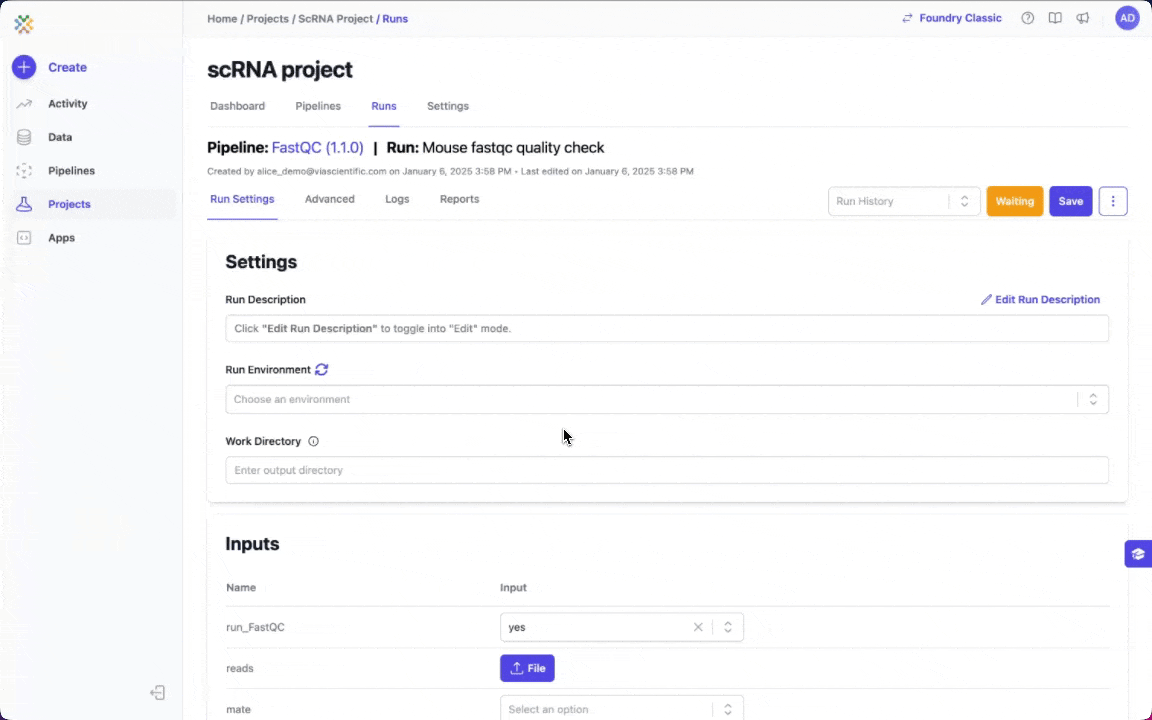Click the File upload button for reads
1152x720 pixels.
pyautogui.click(x=527, y=668)
